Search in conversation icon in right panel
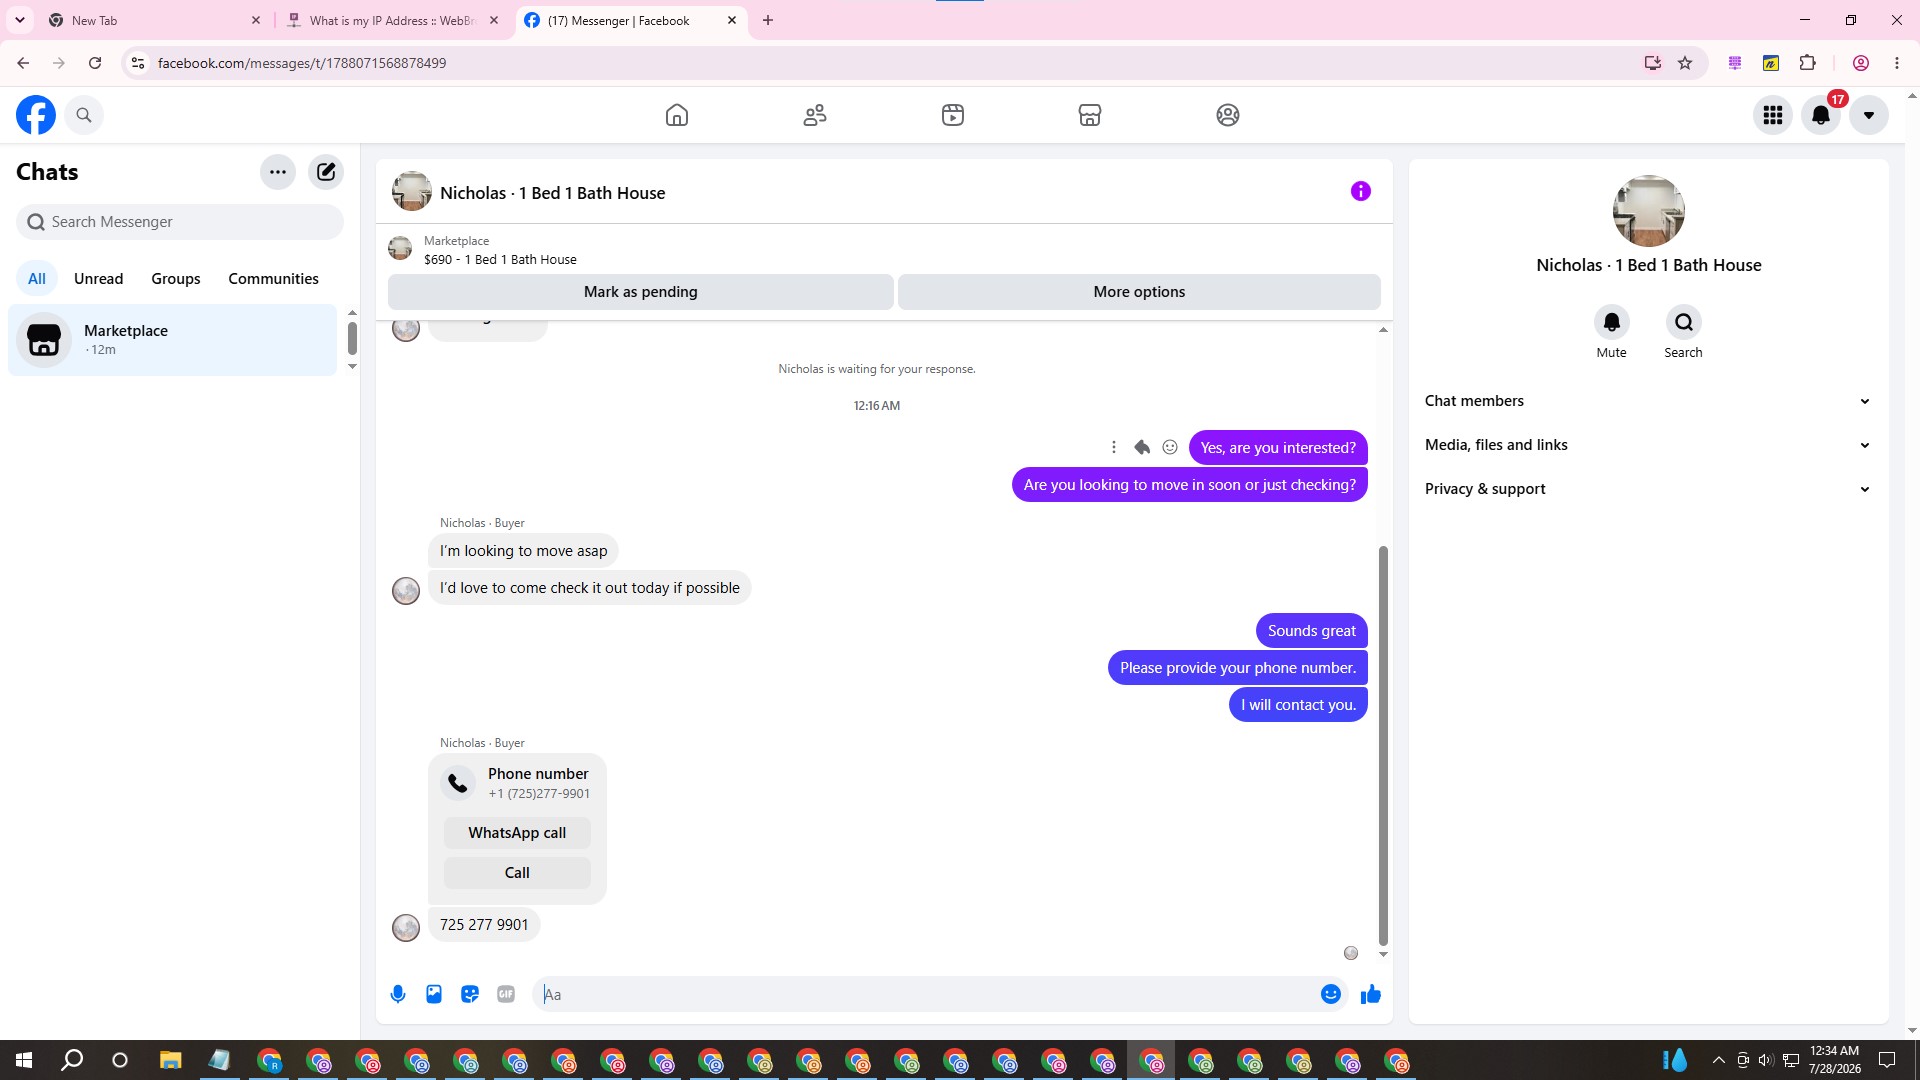The image size is (1920, 1080). tap(1684, 322)
